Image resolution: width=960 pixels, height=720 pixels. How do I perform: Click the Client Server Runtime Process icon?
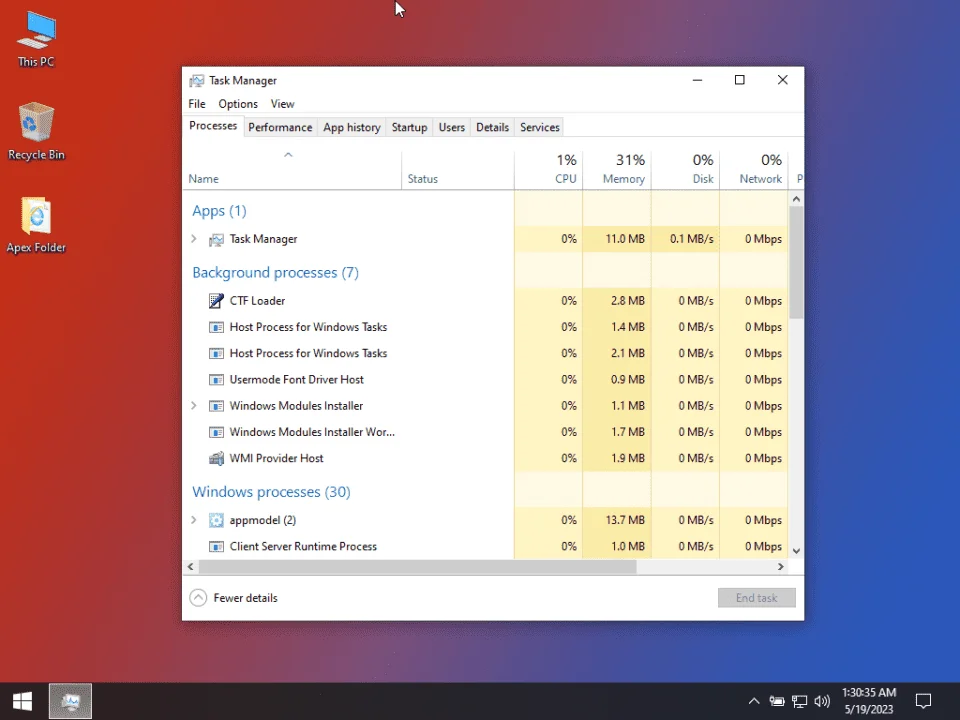(x=216, y=547)
